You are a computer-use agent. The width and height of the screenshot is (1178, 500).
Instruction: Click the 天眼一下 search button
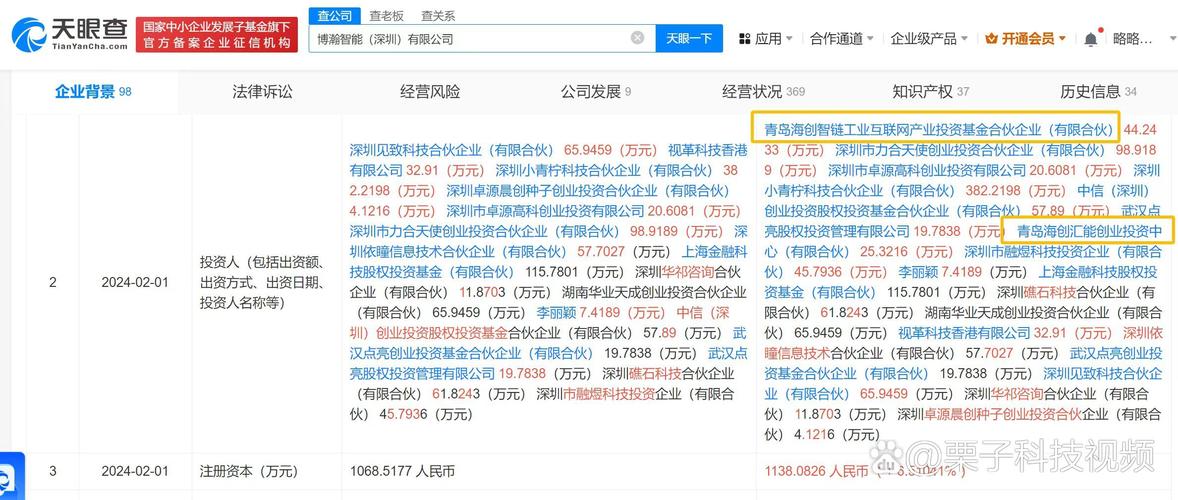tap(689, 38)
